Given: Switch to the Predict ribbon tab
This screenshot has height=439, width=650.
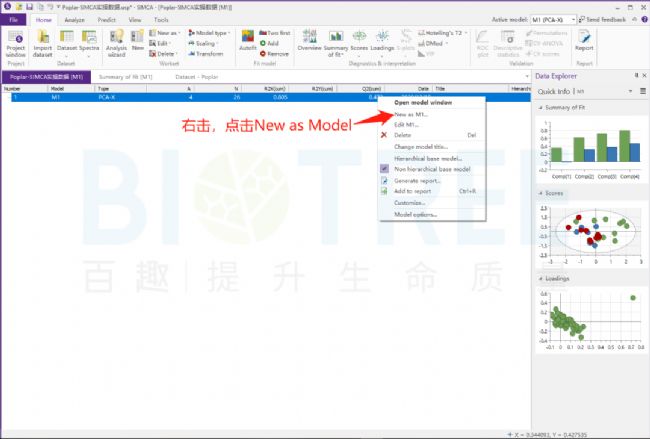Looking at the screenshot, I should tap(107, 19).
